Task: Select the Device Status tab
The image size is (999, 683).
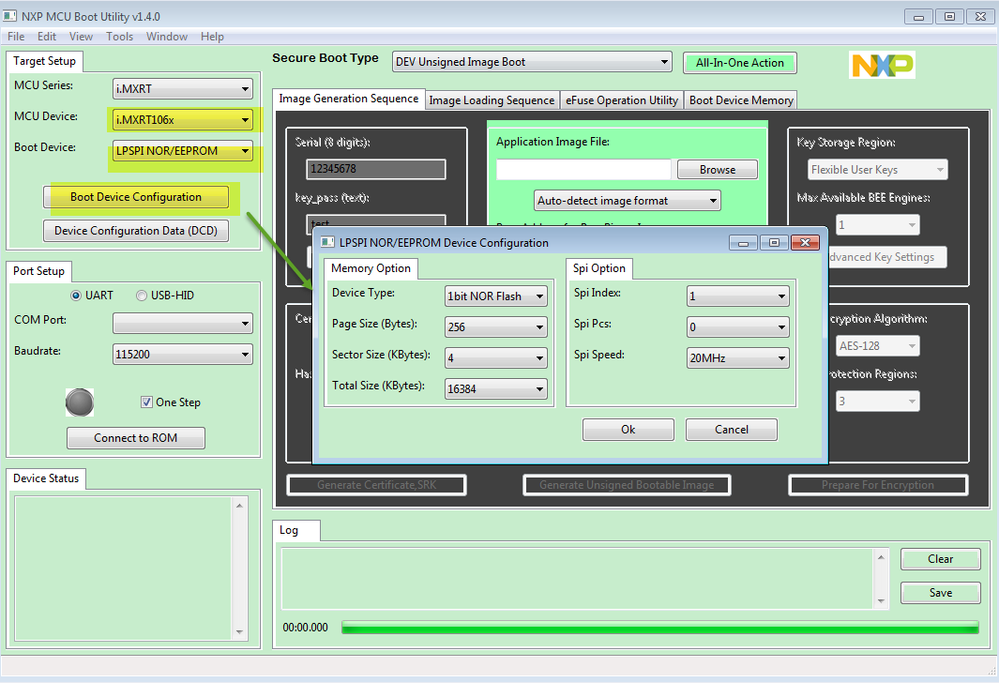Action: tap(46, 478)
